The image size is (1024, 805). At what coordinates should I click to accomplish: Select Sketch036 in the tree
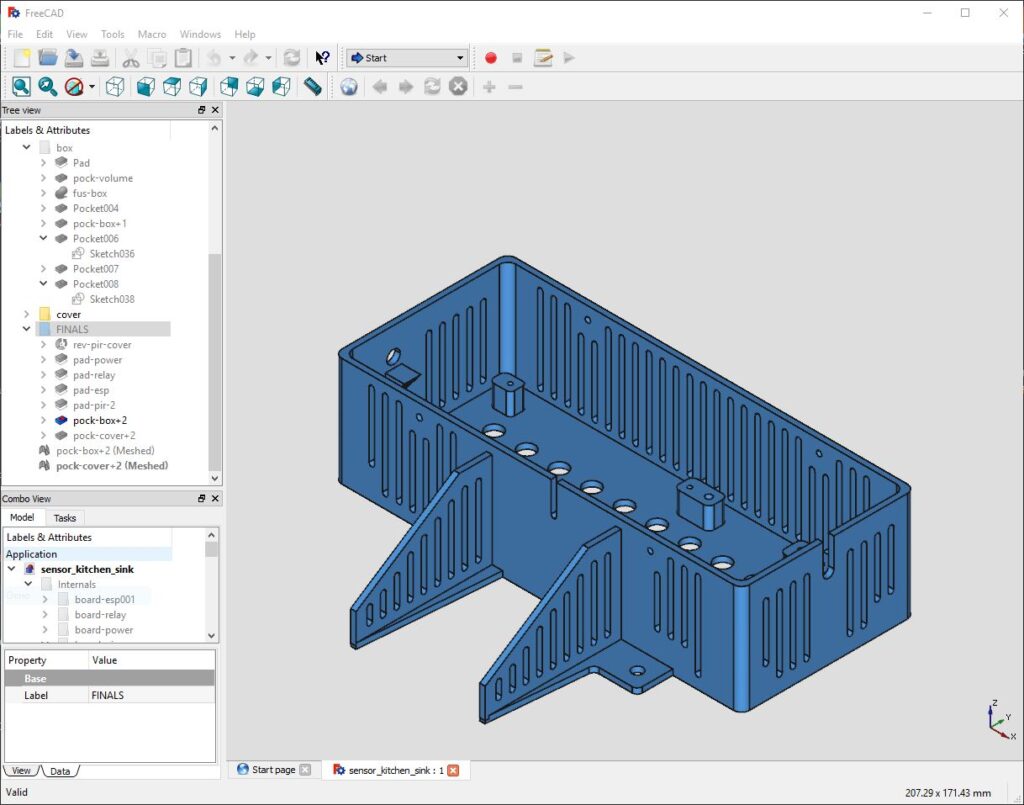pyautogui.click(x=112, y=253)
